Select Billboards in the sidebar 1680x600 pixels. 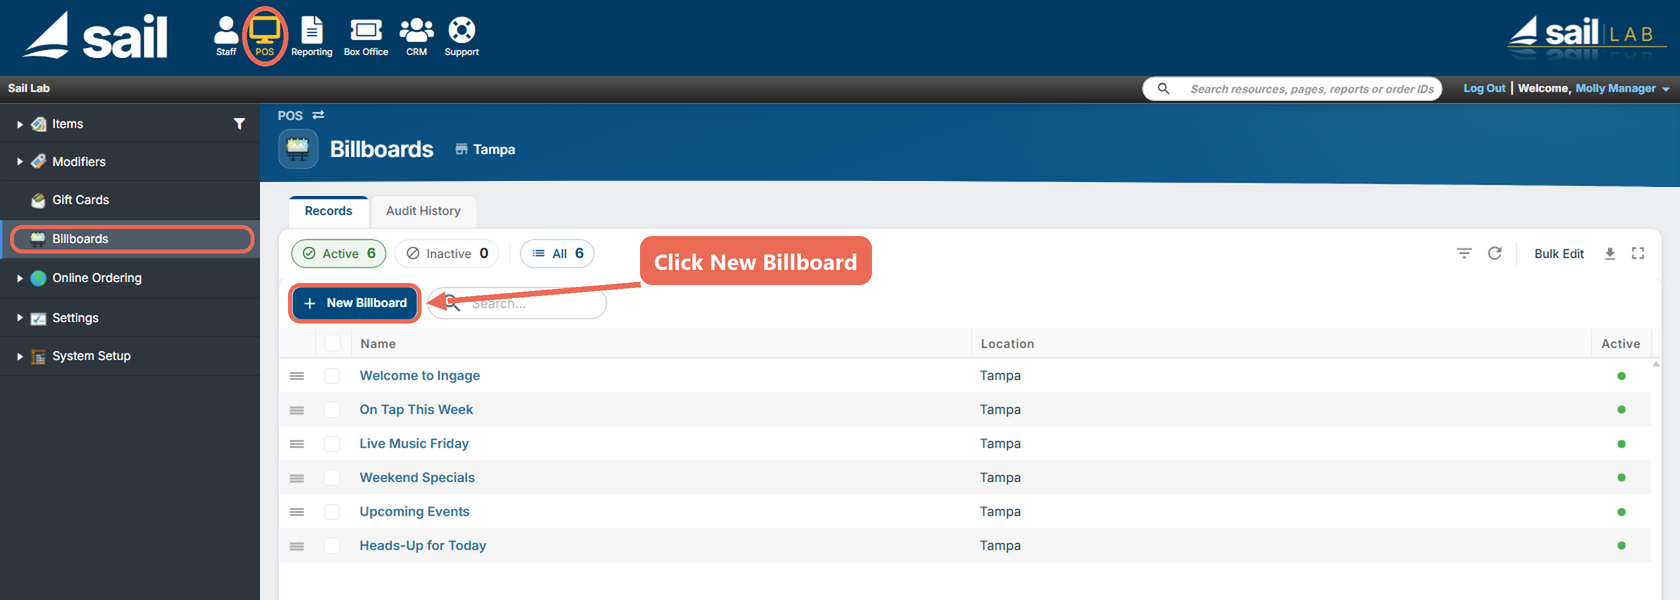click(131, 239)
